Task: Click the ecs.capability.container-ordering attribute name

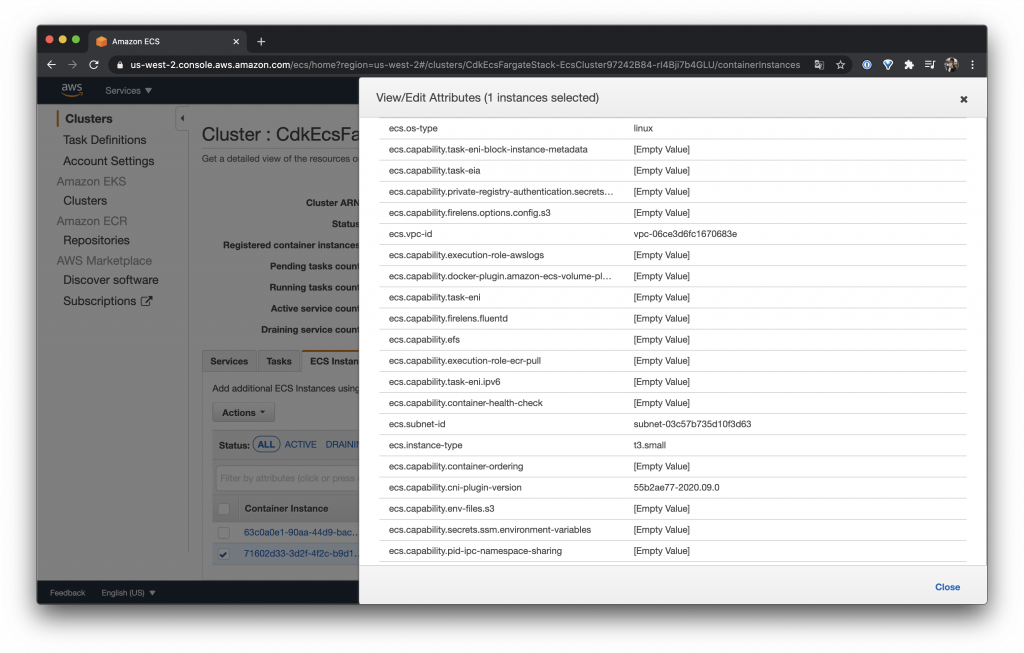Action: coord(456,466)
